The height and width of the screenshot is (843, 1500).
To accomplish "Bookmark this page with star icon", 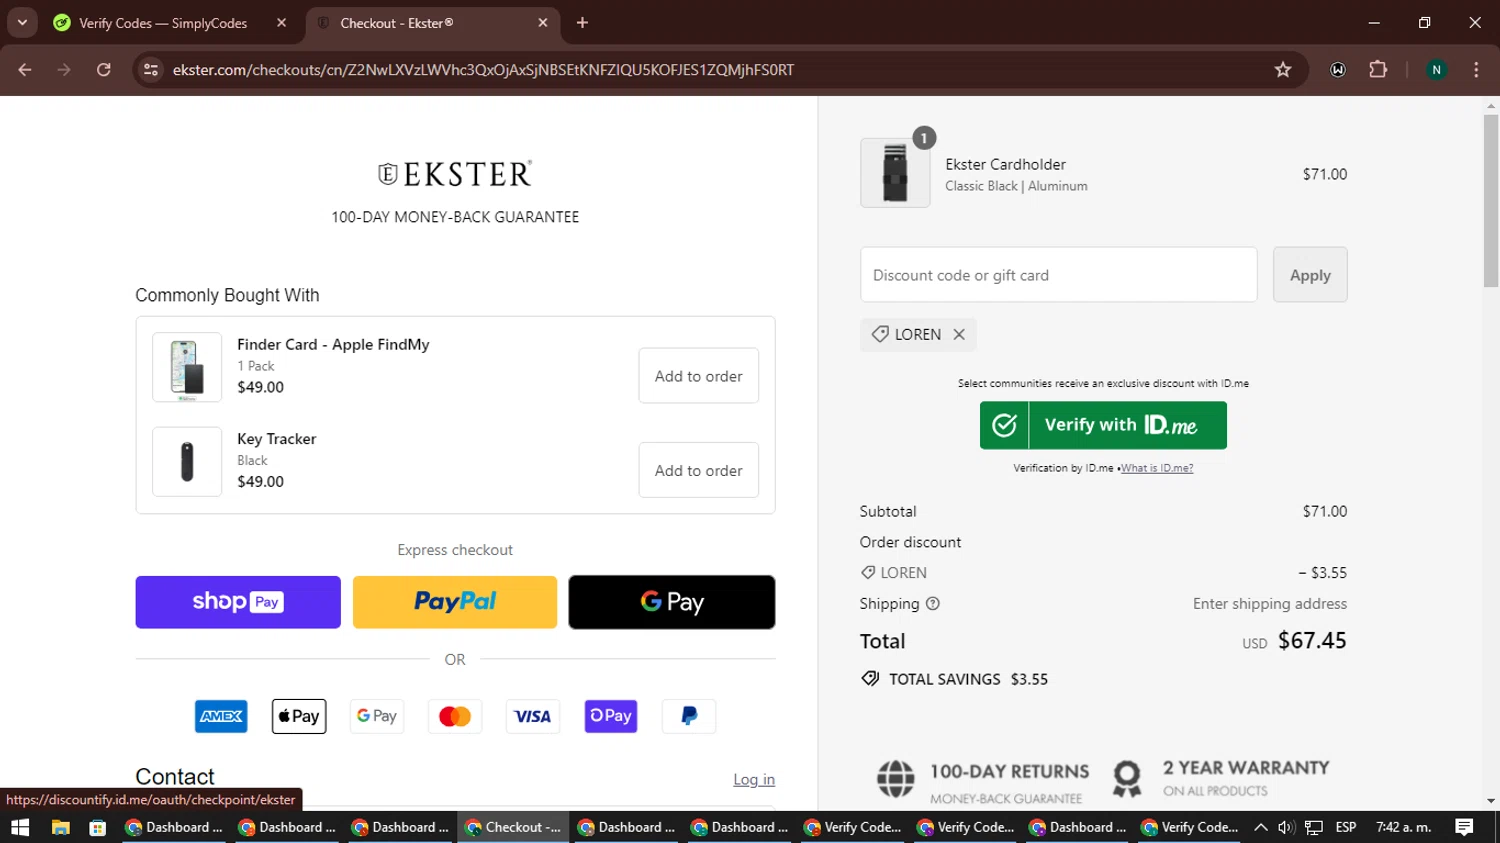I will 1283,70.
